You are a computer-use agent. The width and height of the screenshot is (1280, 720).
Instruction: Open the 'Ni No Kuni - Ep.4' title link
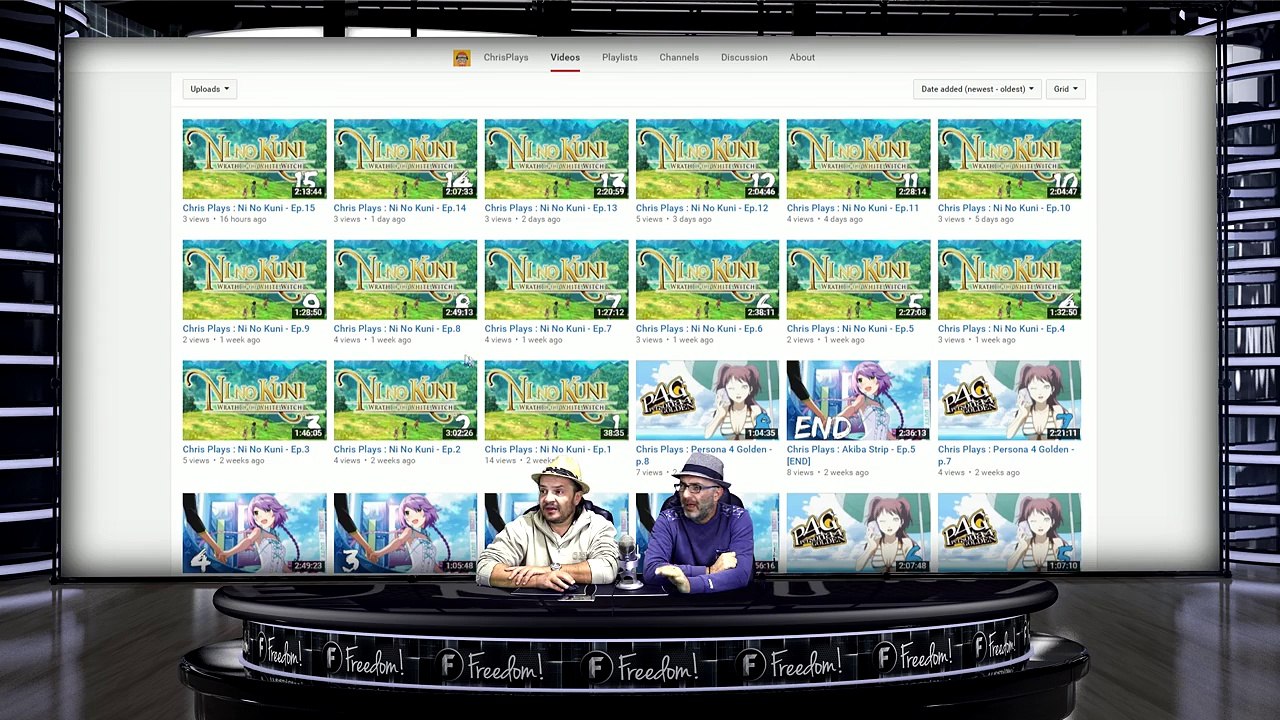click(1000, 329)
